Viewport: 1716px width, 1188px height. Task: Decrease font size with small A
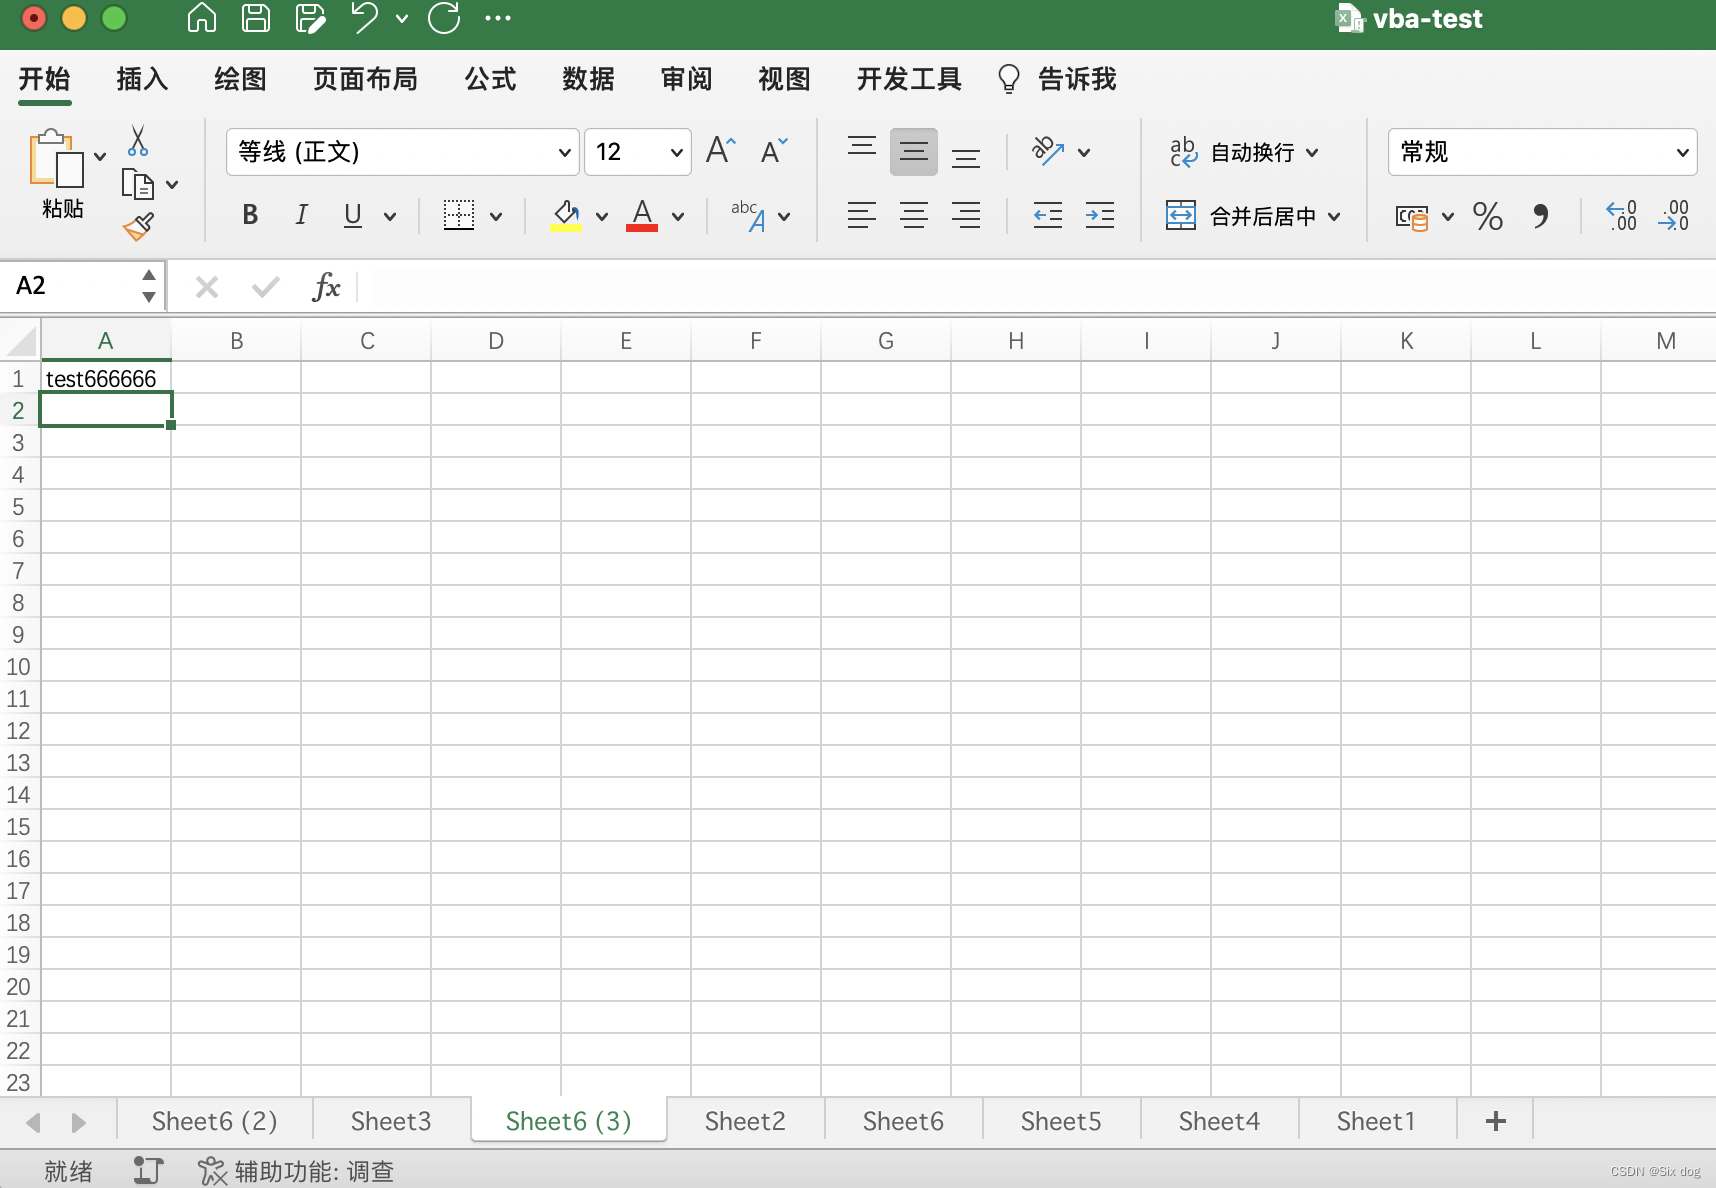(x=774, y=151)
